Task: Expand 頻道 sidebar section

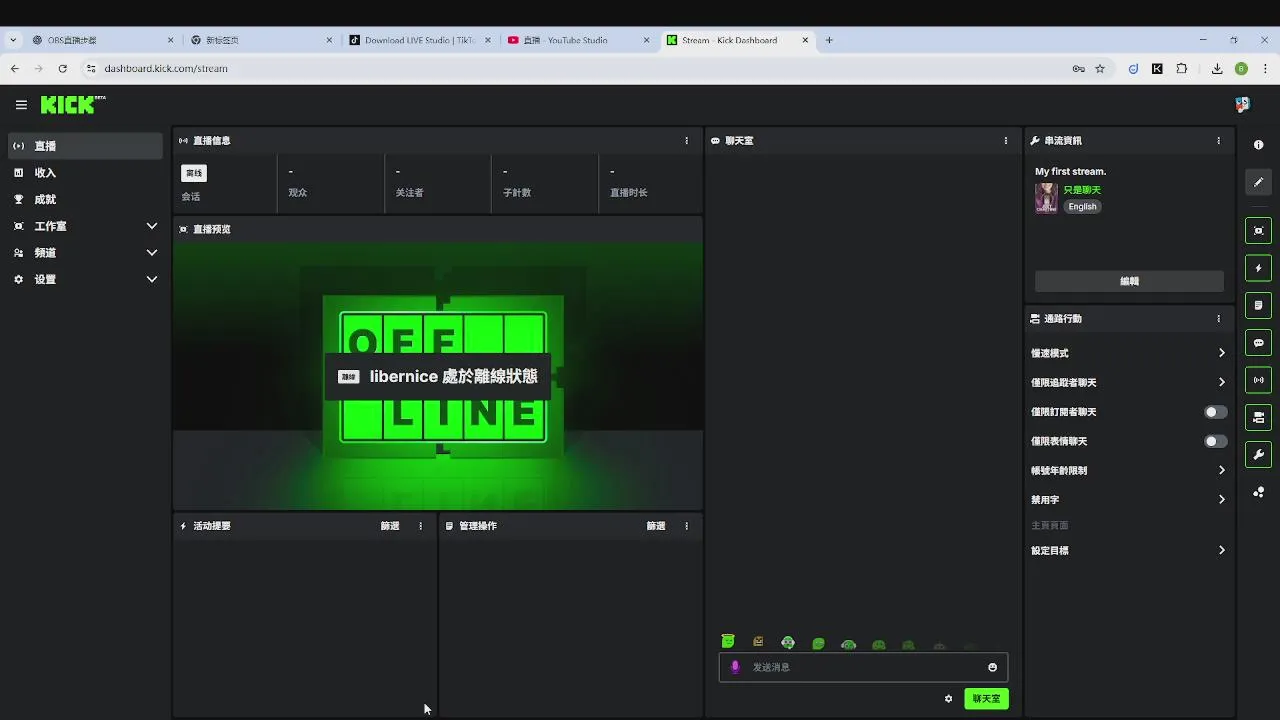Action: click(x=85, y=253)
